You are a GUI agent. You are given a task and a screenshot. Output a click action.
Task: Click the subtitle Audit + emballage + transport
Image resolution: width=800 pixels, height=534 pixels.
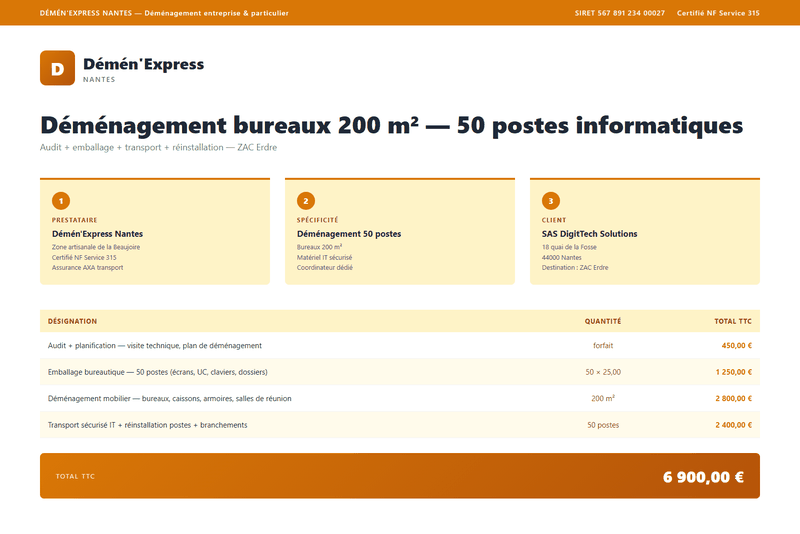158,147
